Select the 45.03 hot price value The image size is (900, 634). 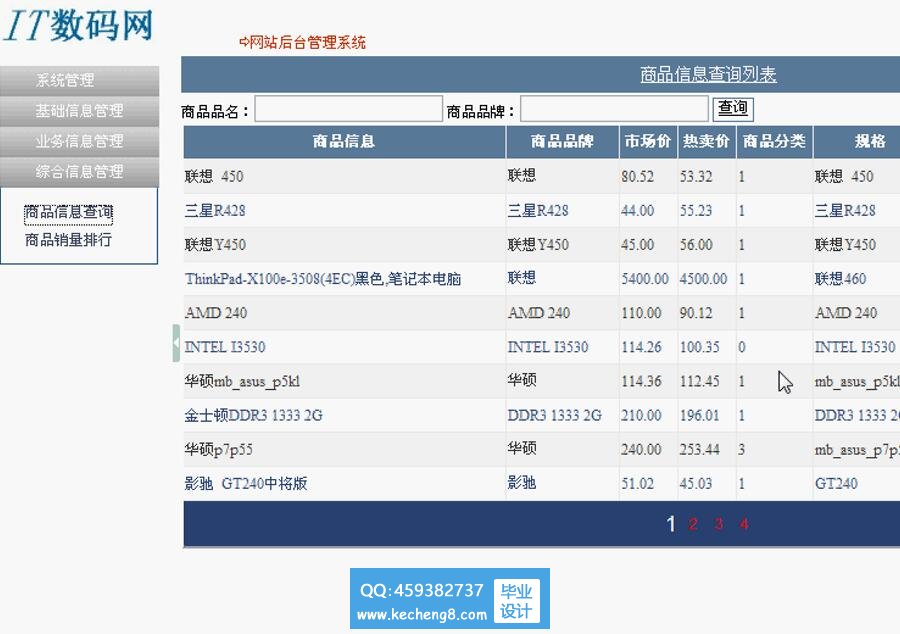coord(696,484)
